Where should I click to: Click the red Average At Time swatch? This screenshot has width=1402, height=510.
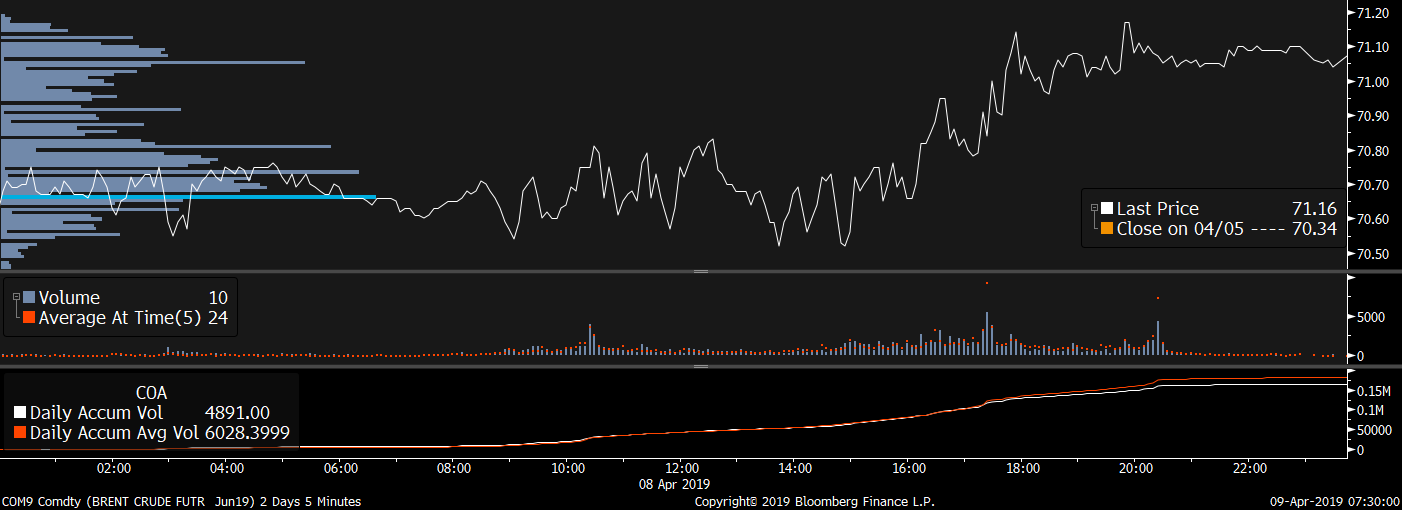pyautogui.click(x=29, y=317)
